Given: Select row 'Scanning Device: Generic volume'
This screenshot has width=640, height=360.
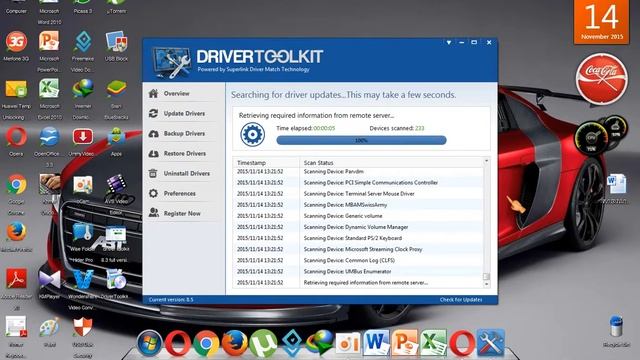Looking at the screenshot, I should point(358,216).
